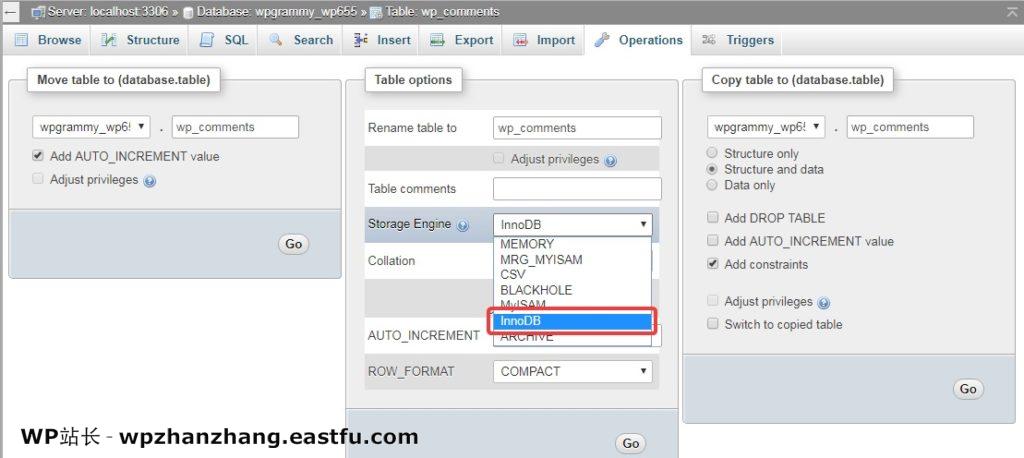Select the Data only radio button
Screen dimensions: 1024x458
(712, 185)
